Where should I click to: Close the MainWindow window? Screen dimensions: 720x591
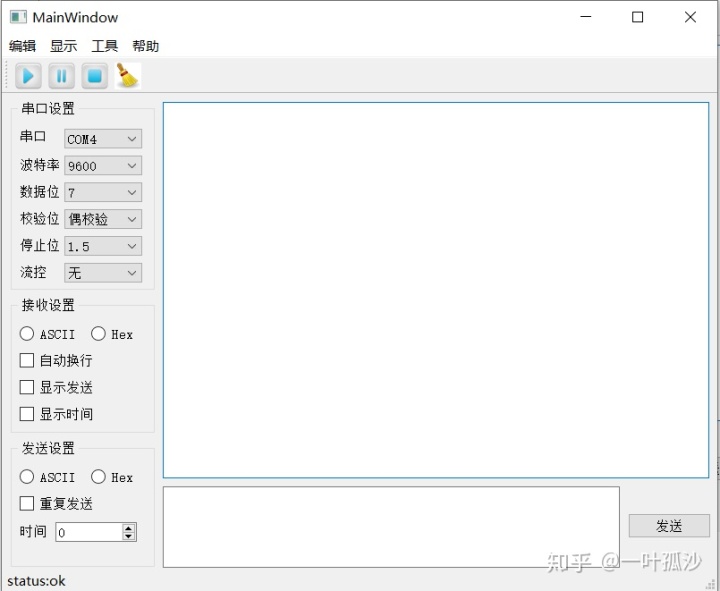click(690, 17)
